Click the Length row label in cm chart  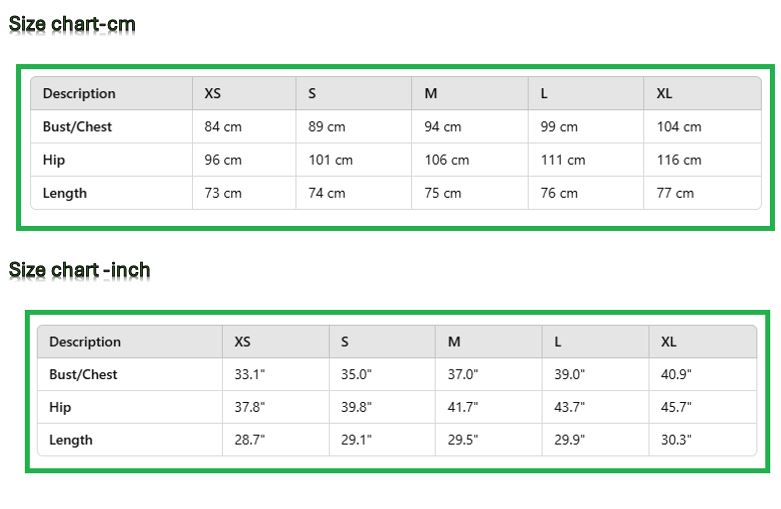65,193
